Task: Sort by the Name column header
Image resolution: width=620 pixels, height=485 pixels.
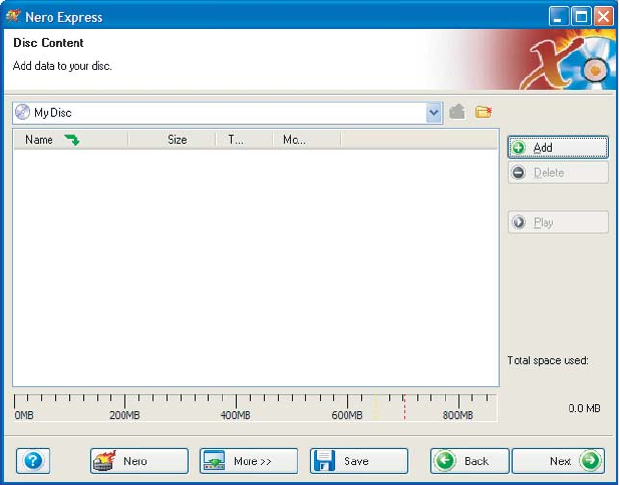Action: (71, 140)
